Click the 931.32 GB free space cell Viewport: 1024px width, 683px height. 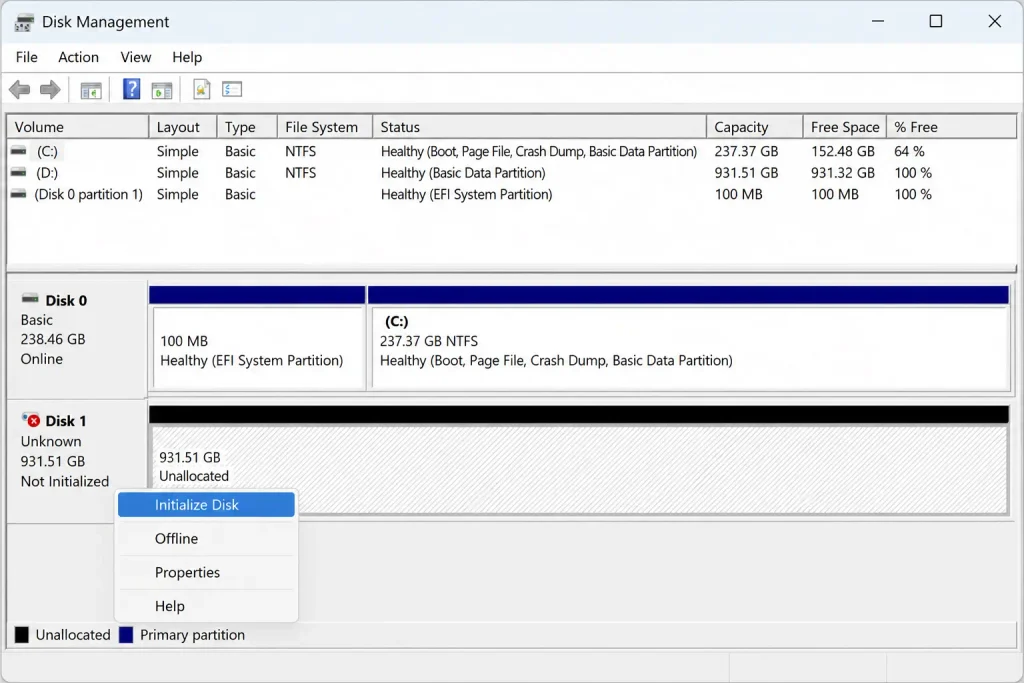[x=842, y=172]
